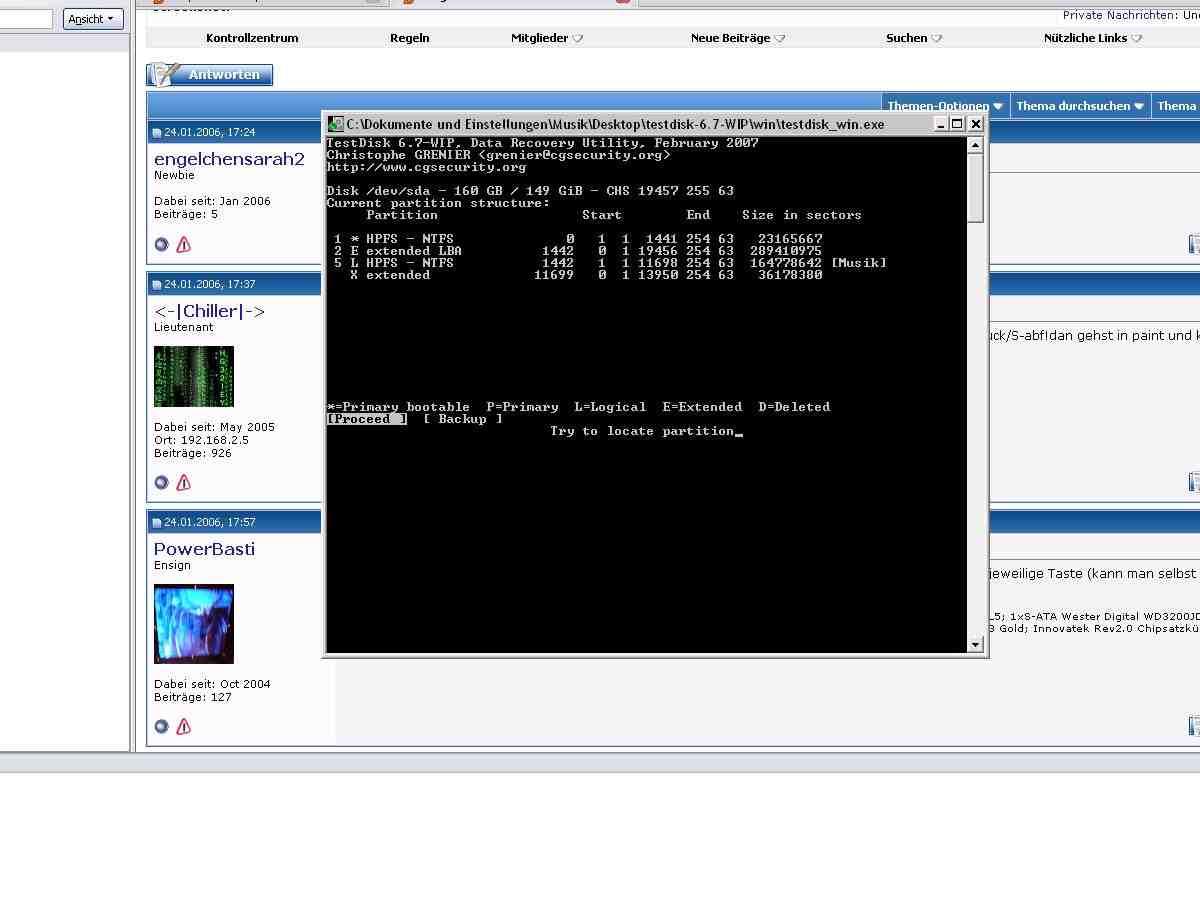Open PowerBasti user profile
1200x900 pixels.
tap(204, 549)
